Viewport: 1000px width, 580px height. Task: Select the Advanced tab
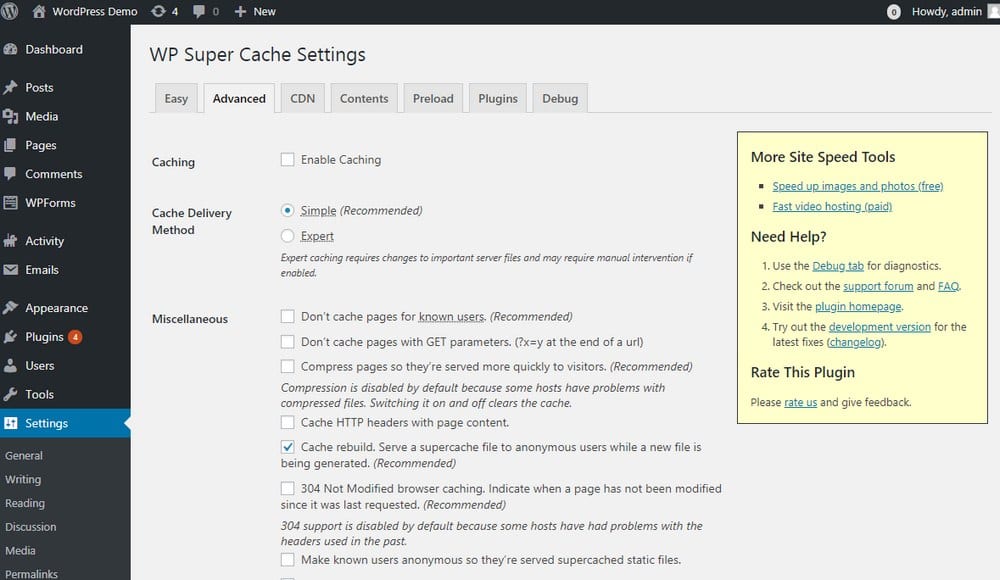tap(239, 98)
